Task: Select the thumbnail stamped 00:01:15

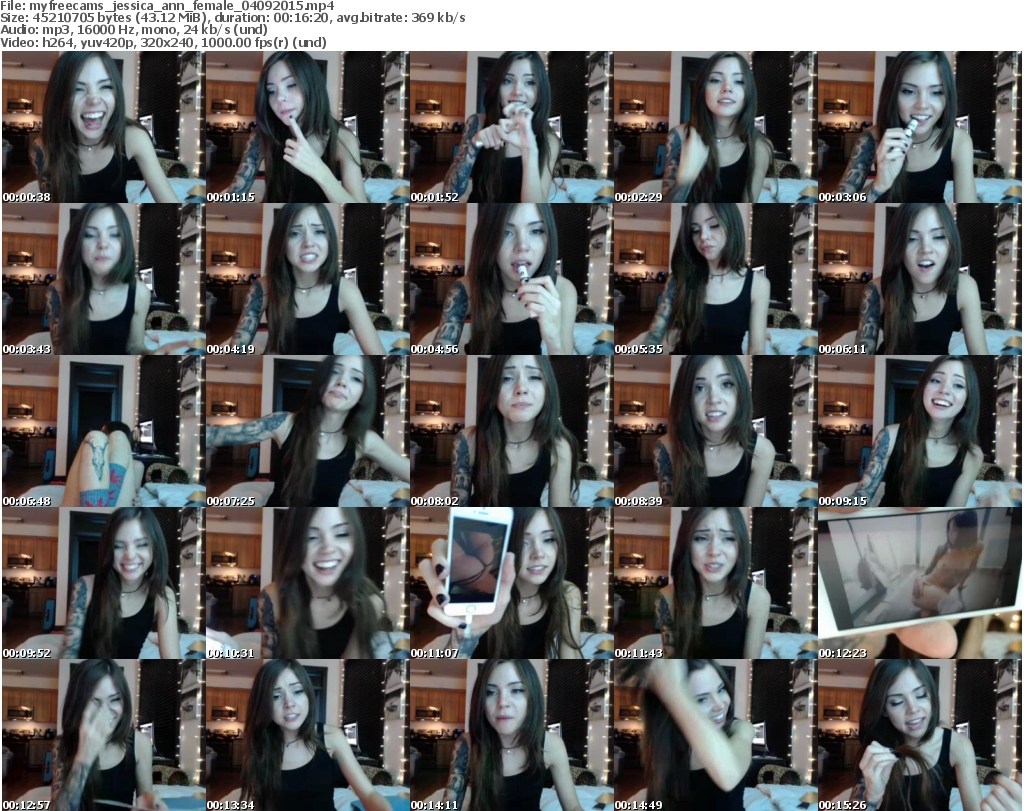Action: click(308, 127)
